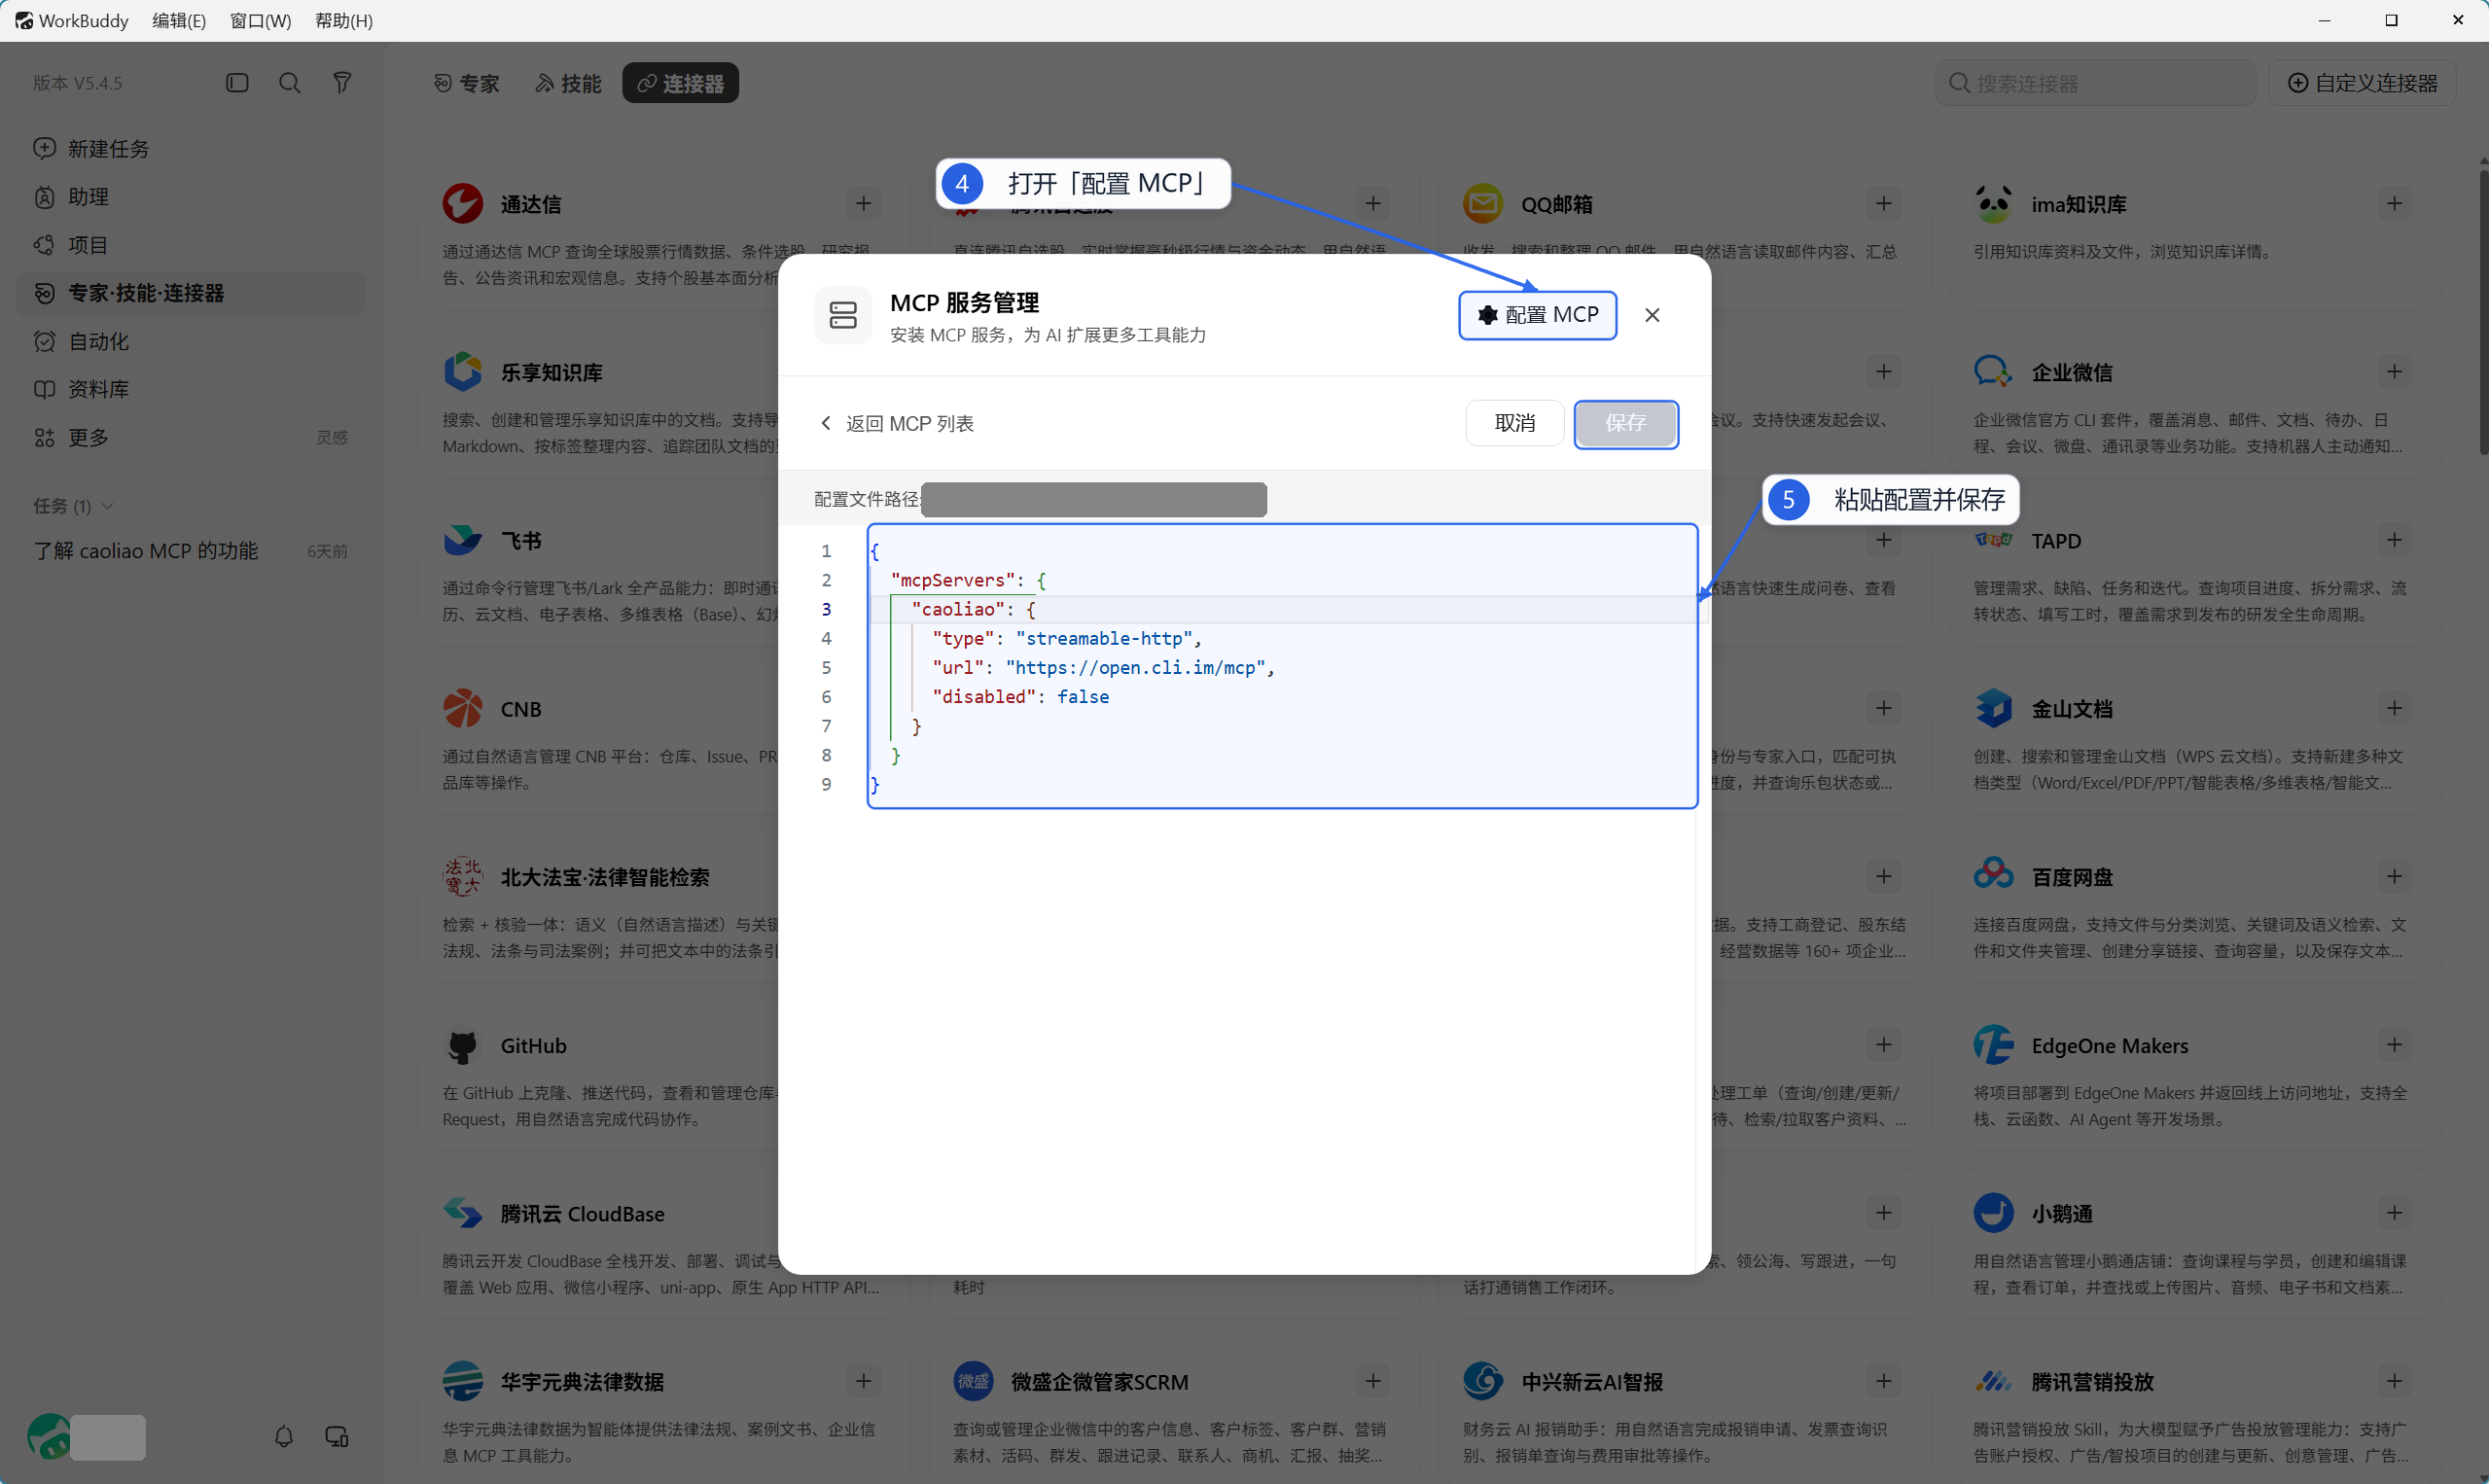The image size is (2489, 1484).
Task: Open search from the sidebar magnifier icon
Action: point(290,83)
